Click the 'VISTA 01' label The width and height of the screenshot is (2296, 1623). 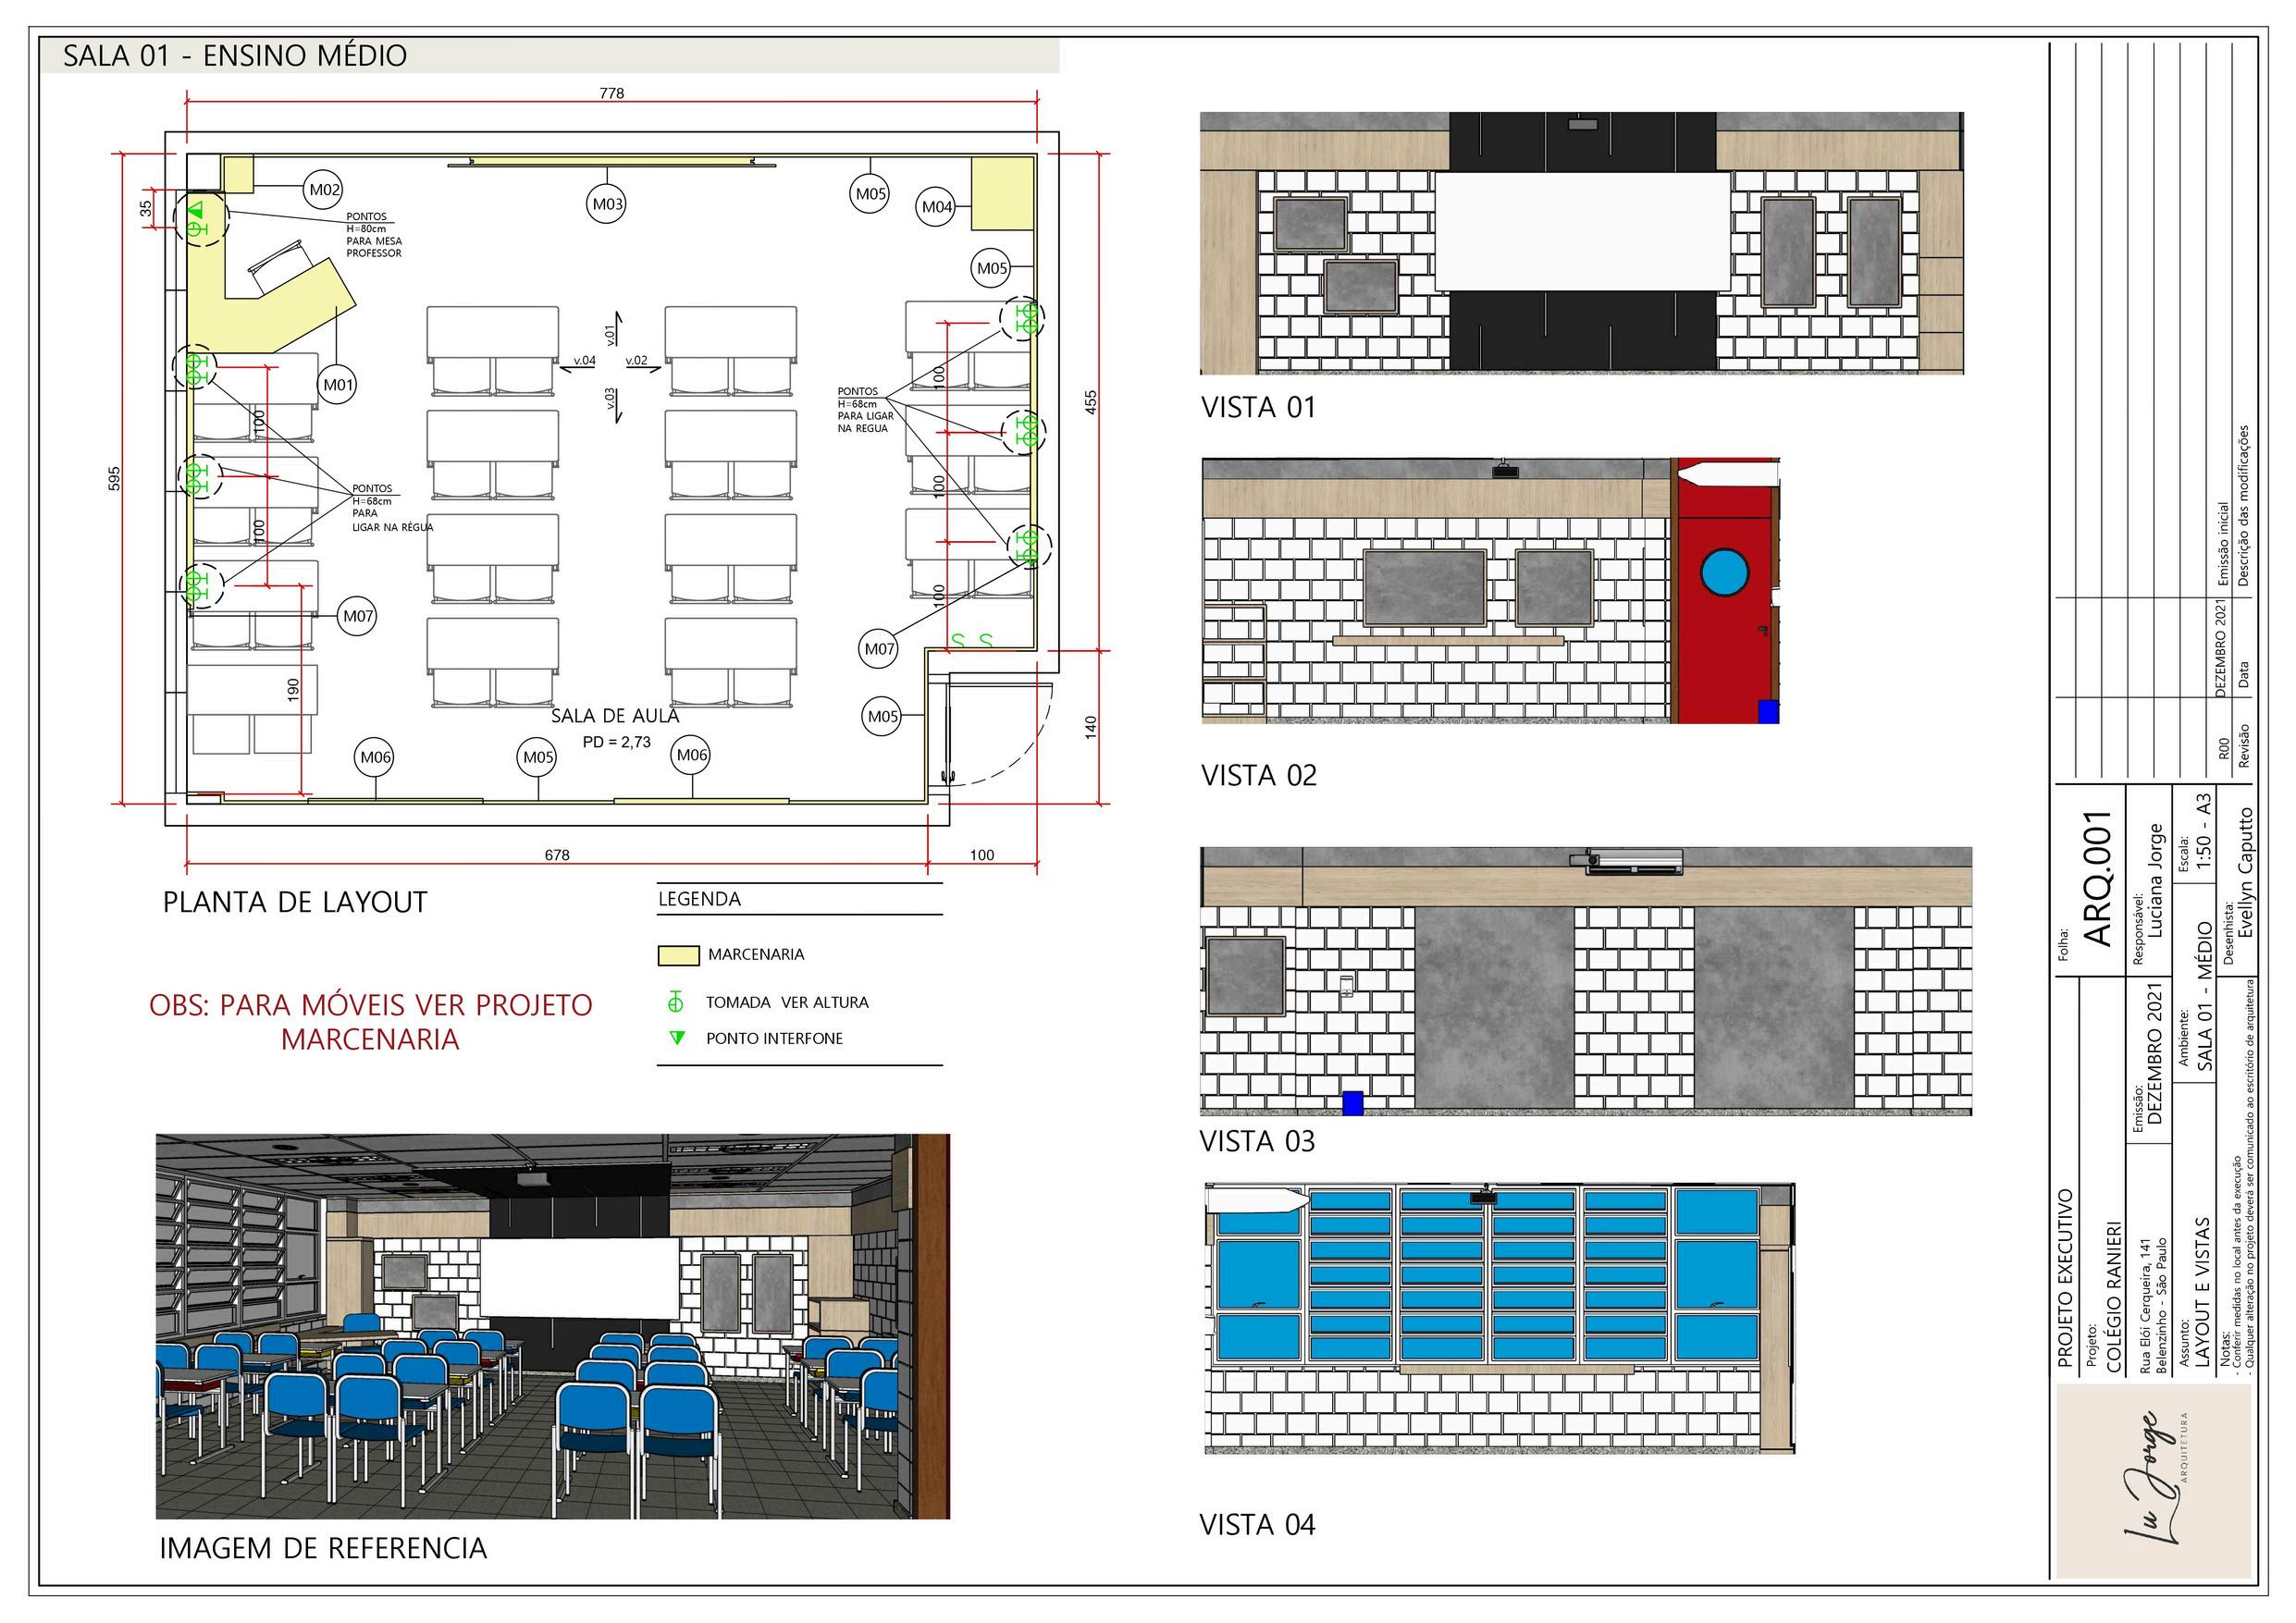[x=1258, y=408]
